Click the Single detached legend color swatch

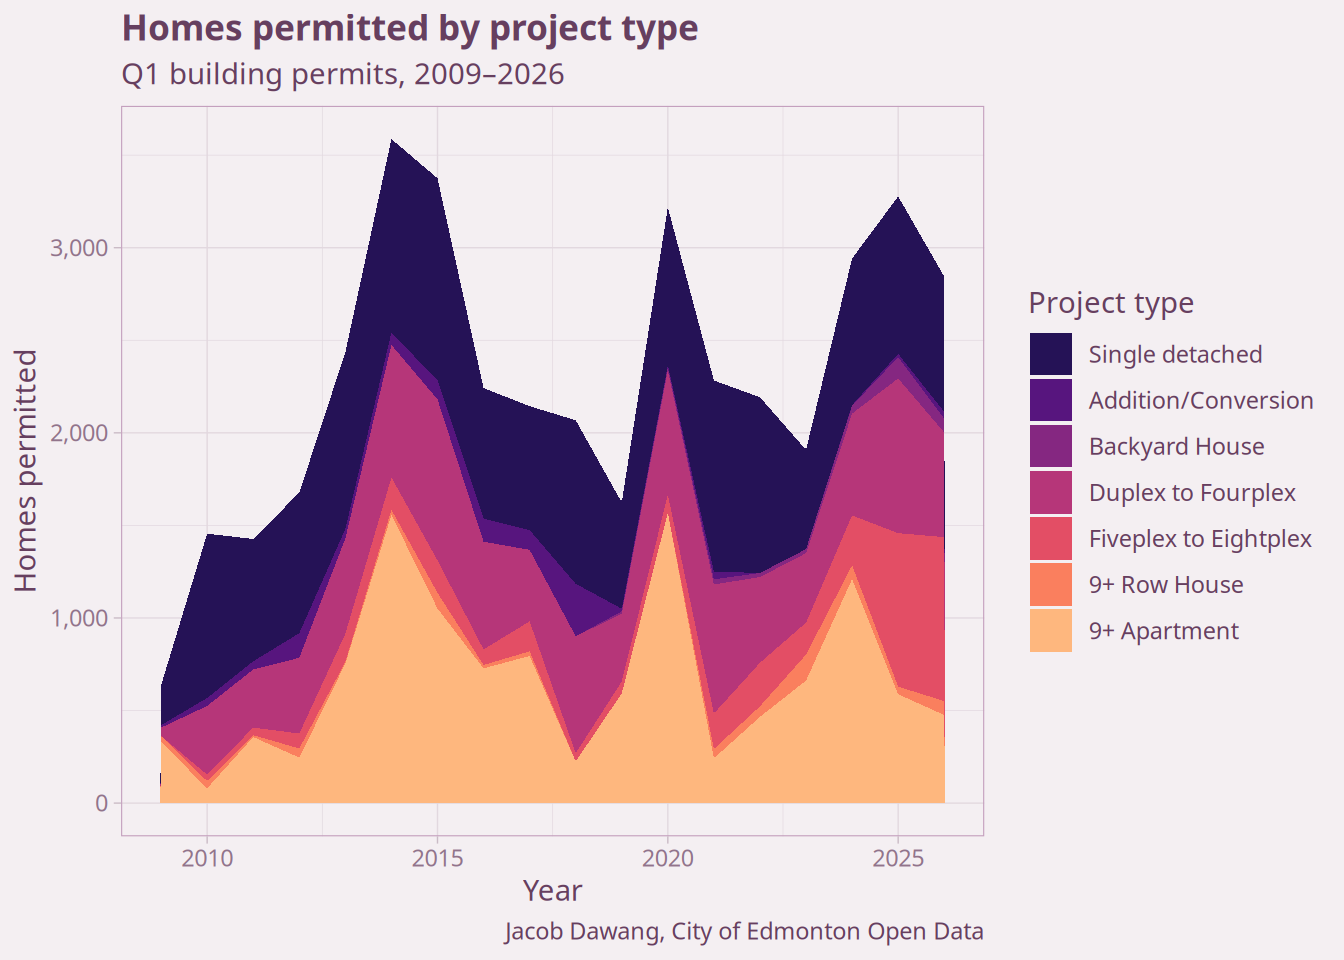[x=1050, y=354]
